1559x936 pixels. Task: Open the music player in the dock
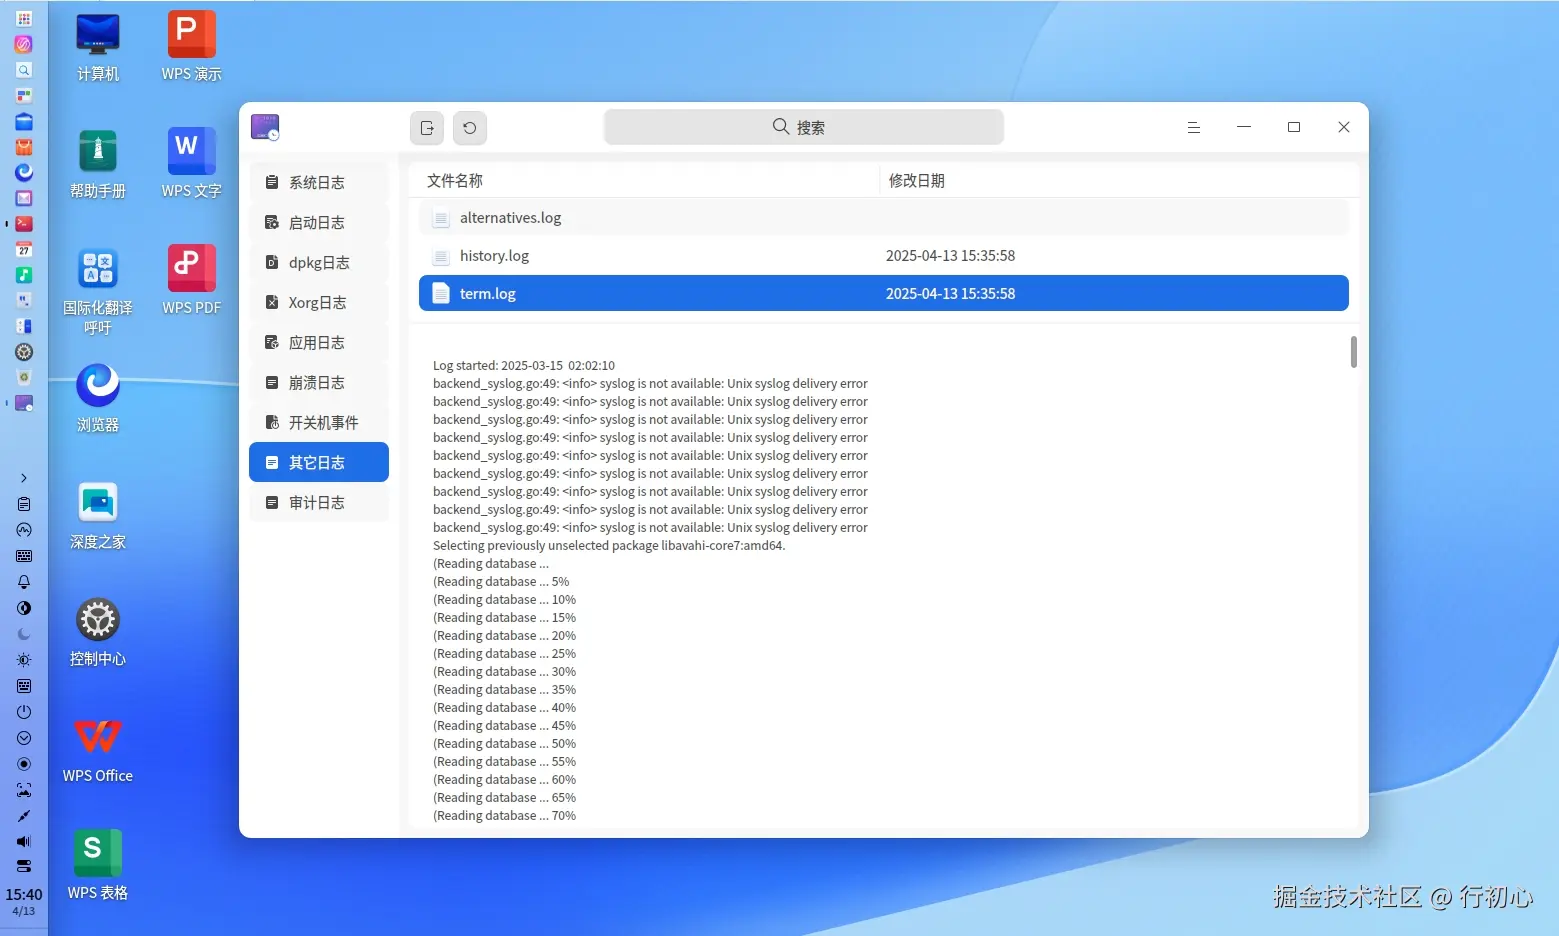pyautogui.click(x=24, y=275)
